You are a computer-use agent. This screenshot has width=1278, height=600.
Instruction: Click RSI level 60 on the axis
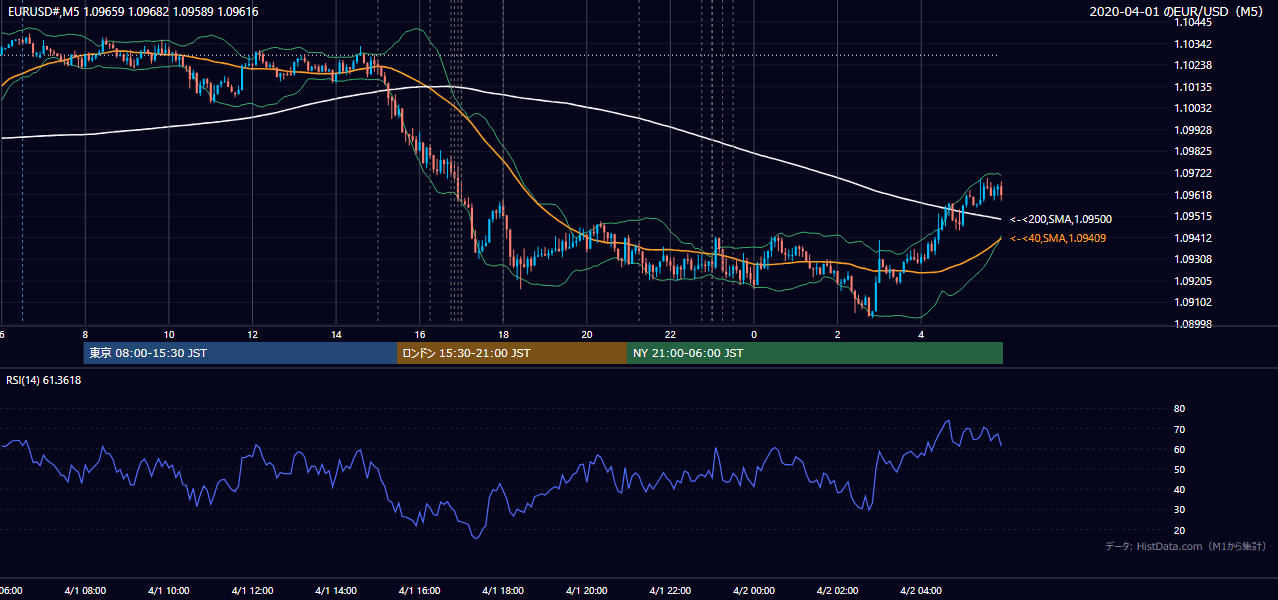click(x=1179, y=449)
